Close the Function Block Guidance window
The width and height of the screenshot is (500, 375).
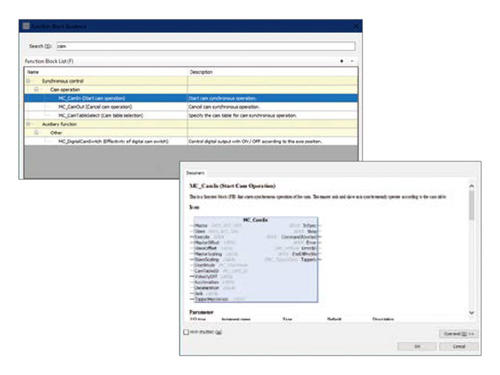356,26
